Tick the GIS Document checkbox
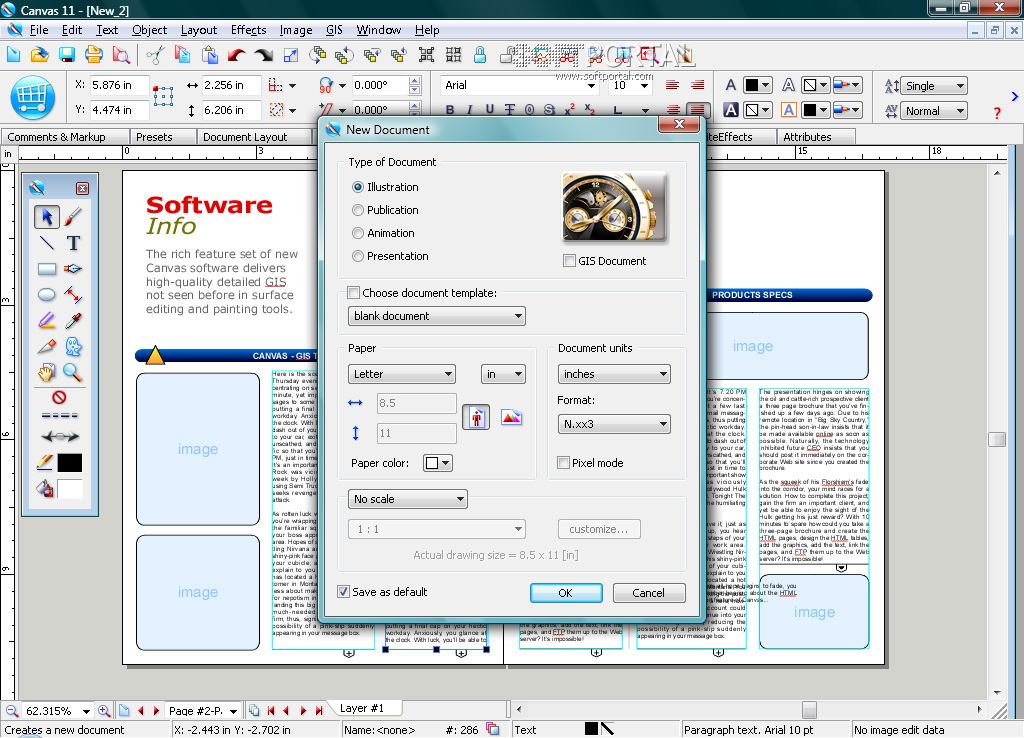 (569, 261)
